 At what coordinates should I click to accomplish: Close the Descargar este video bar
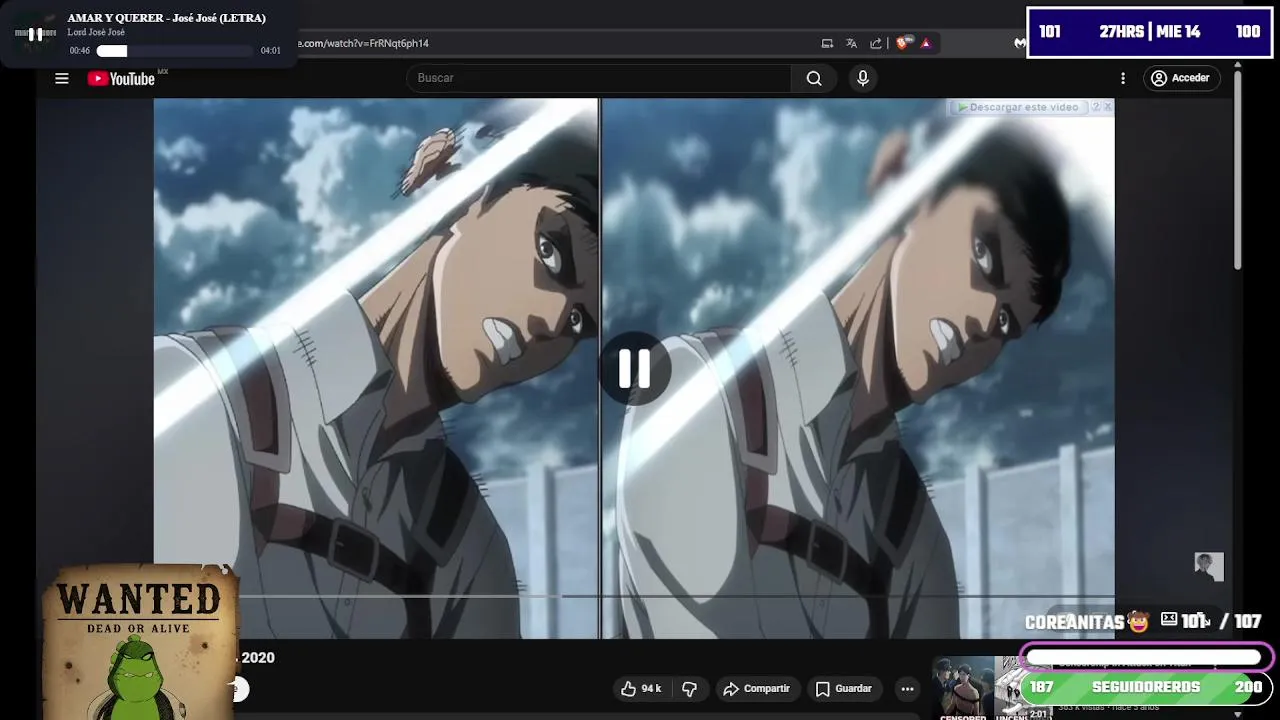[x=1108, y=107]
